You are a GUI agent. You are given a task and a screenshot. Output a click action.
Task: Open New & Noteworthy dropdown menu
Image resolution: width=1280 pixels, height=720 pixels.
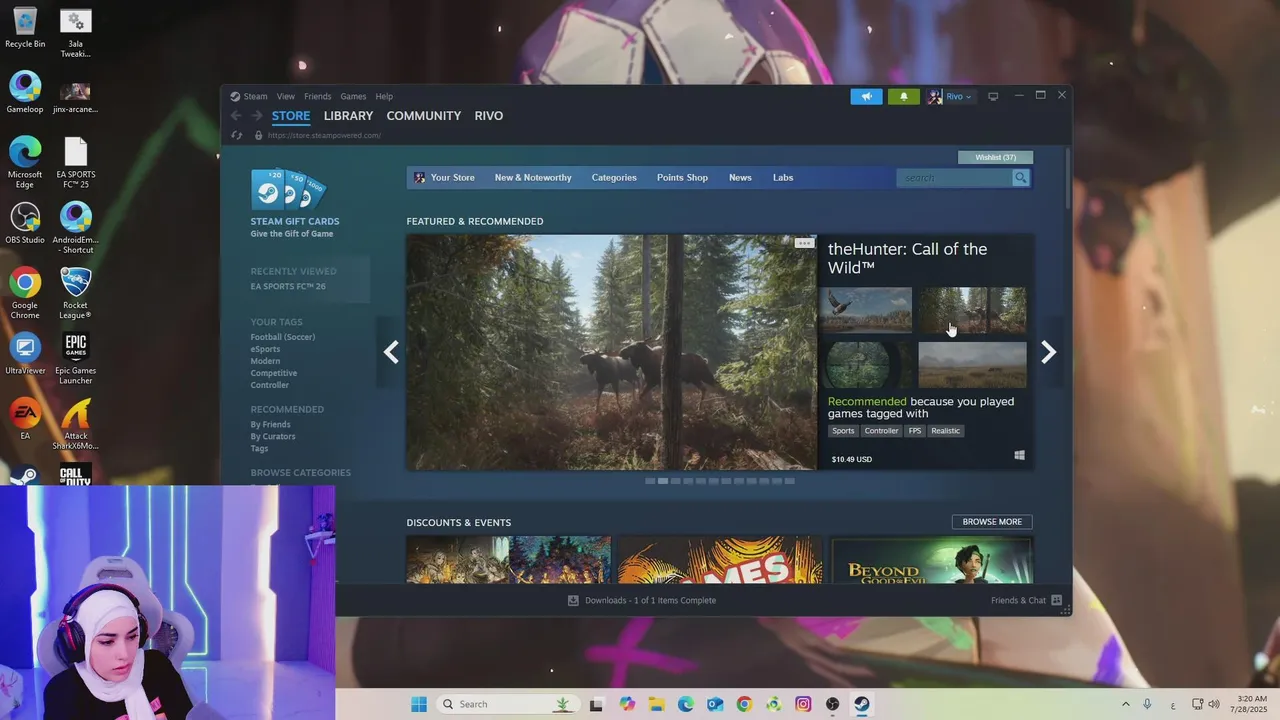point(533,178)
